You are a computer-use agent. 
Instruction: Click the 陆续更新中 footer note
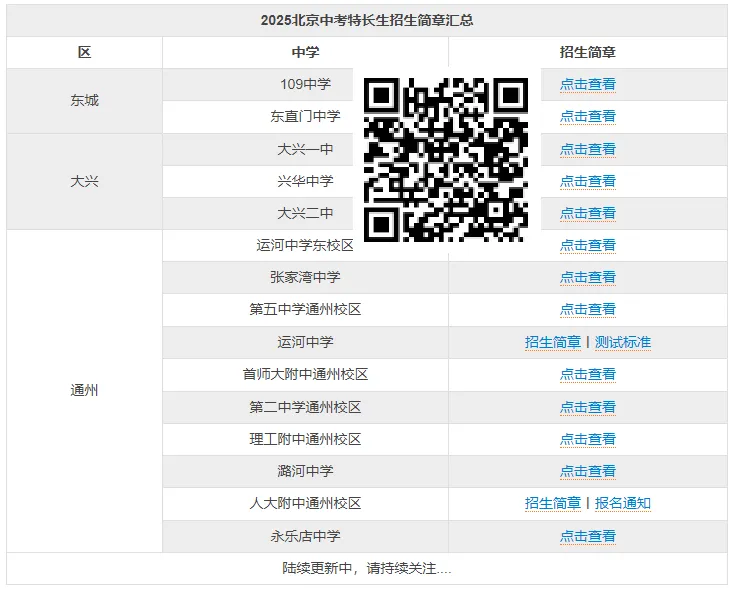tap(367, 568)
